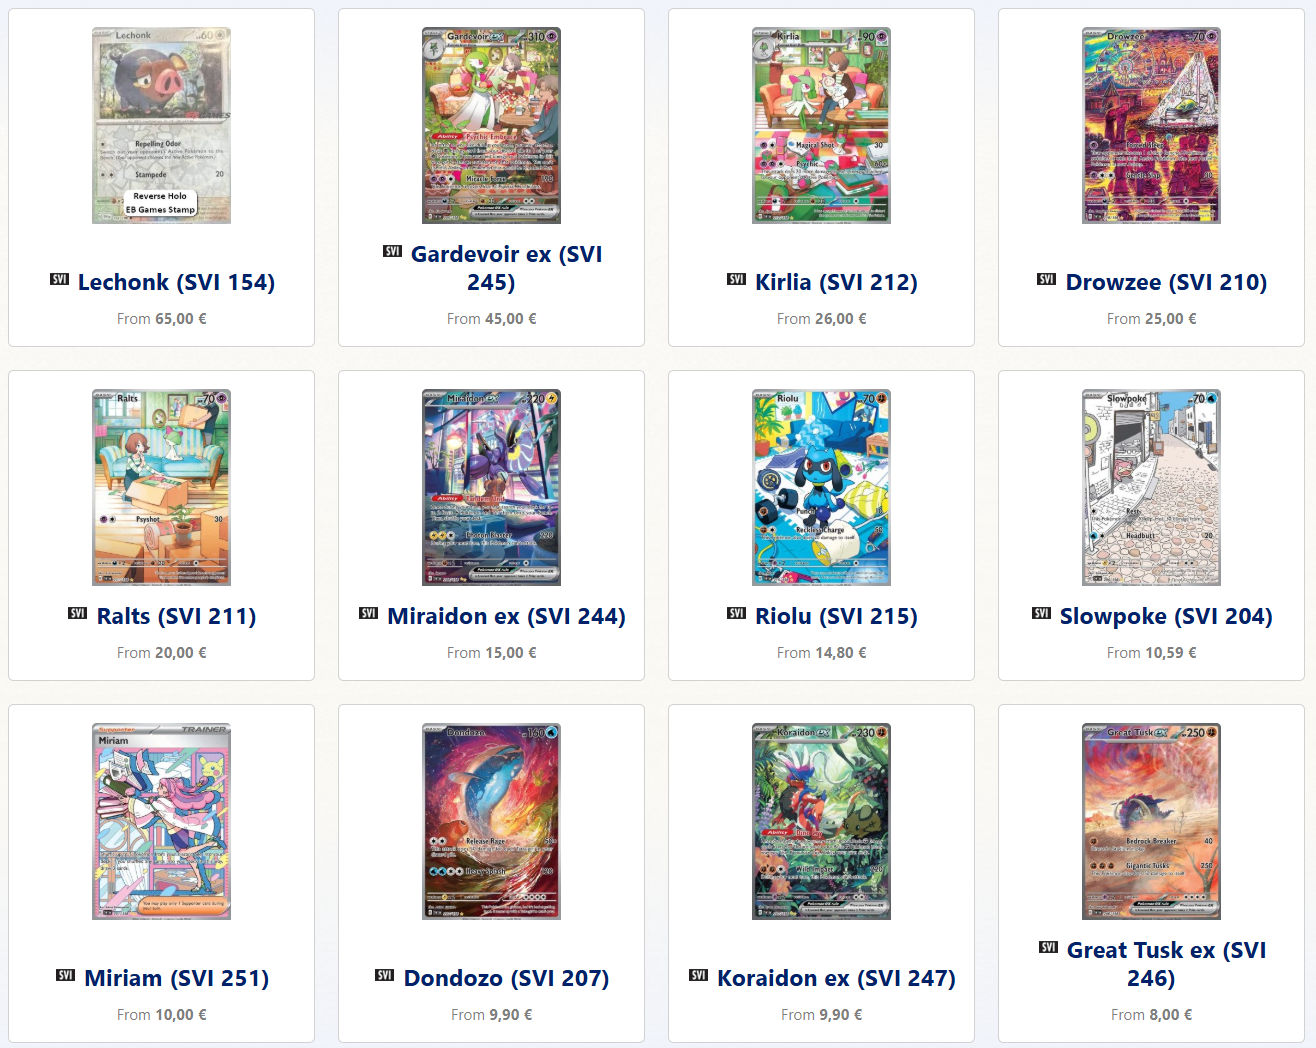Open Miraidon ex (SVI 244) title link
The image size is (1316, 1048).
pos(506,616)
